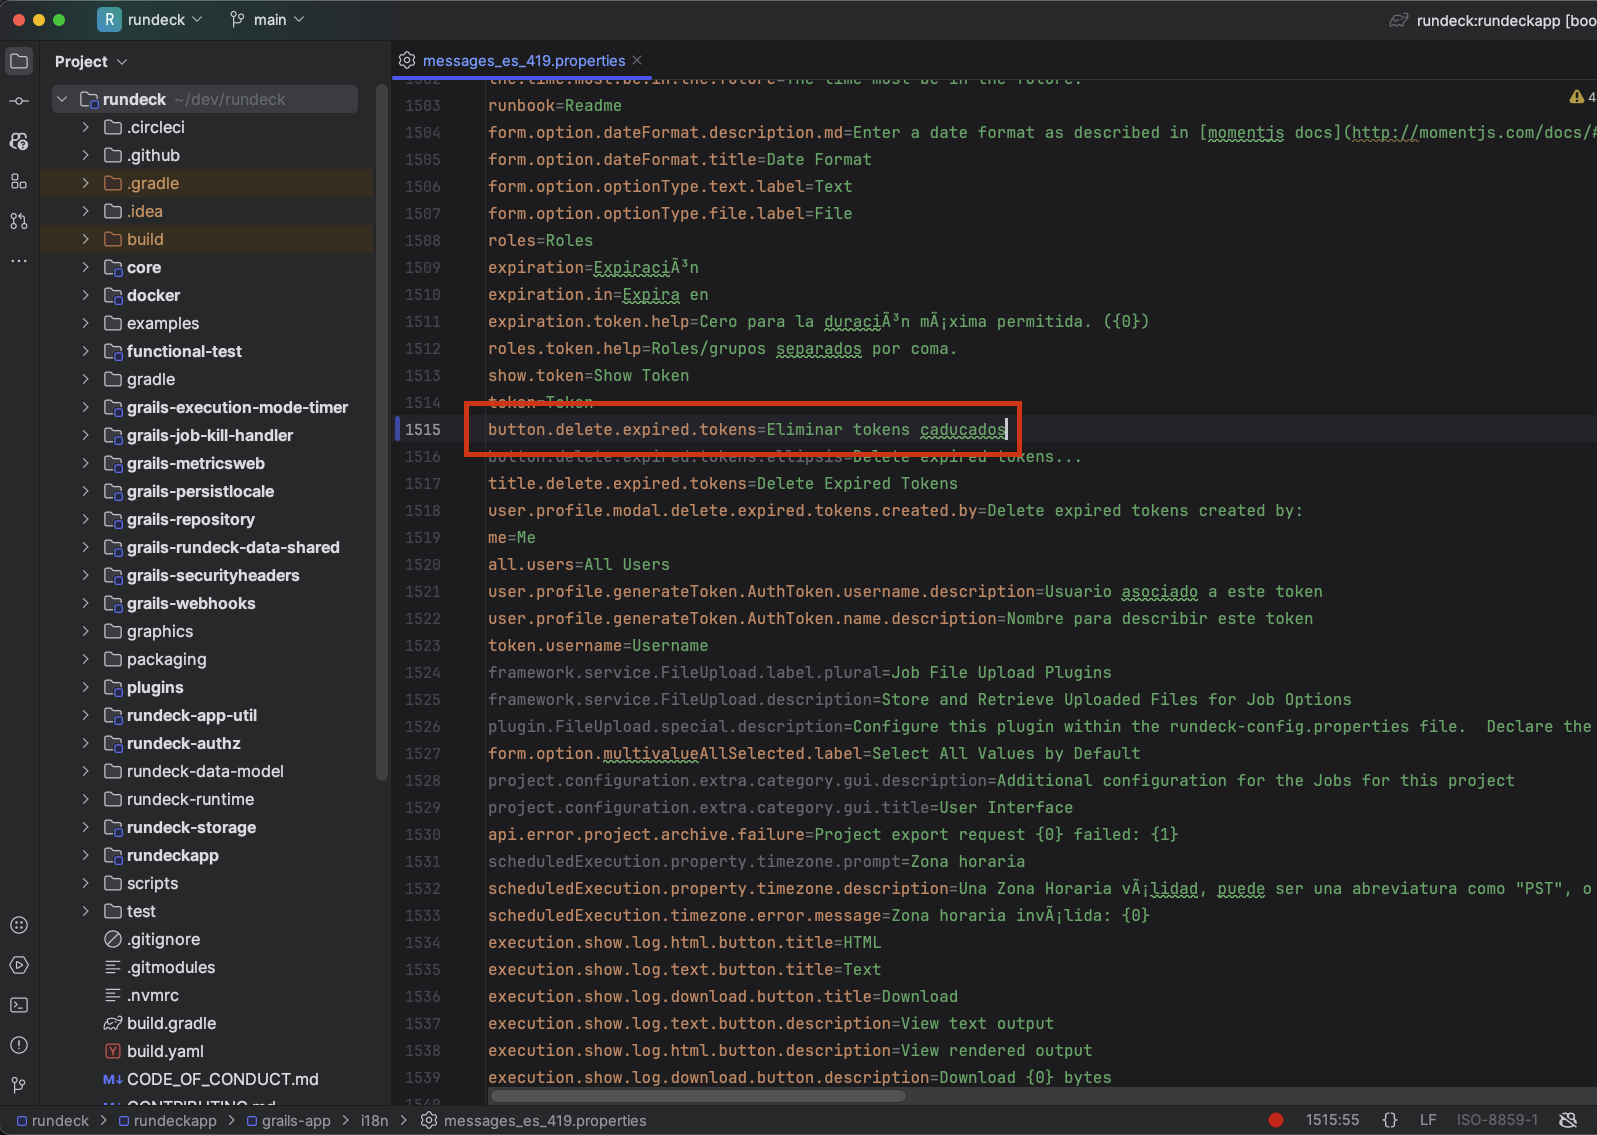Change ISO-8859-1 file encoding
The image size is (1597, 1135).
1497,1120
